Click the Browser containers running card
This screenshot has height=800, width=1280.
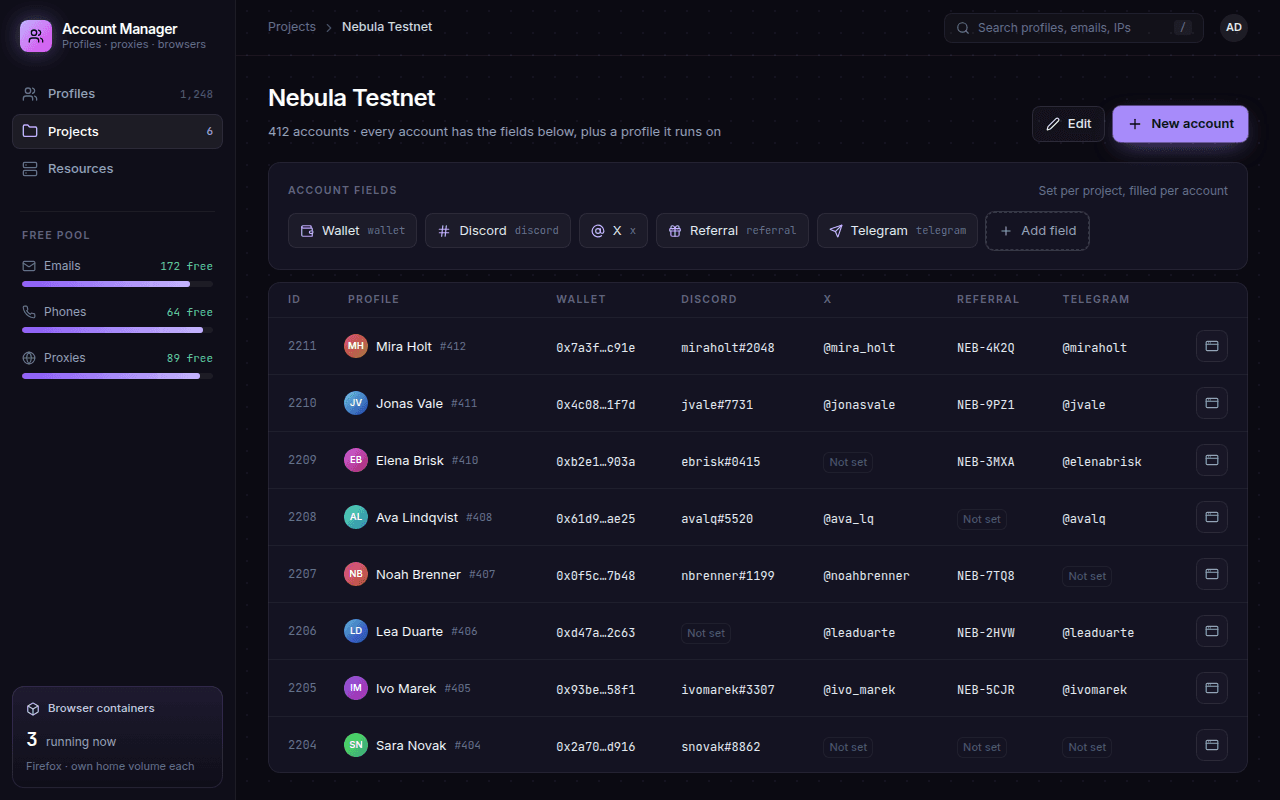point(117,737)
